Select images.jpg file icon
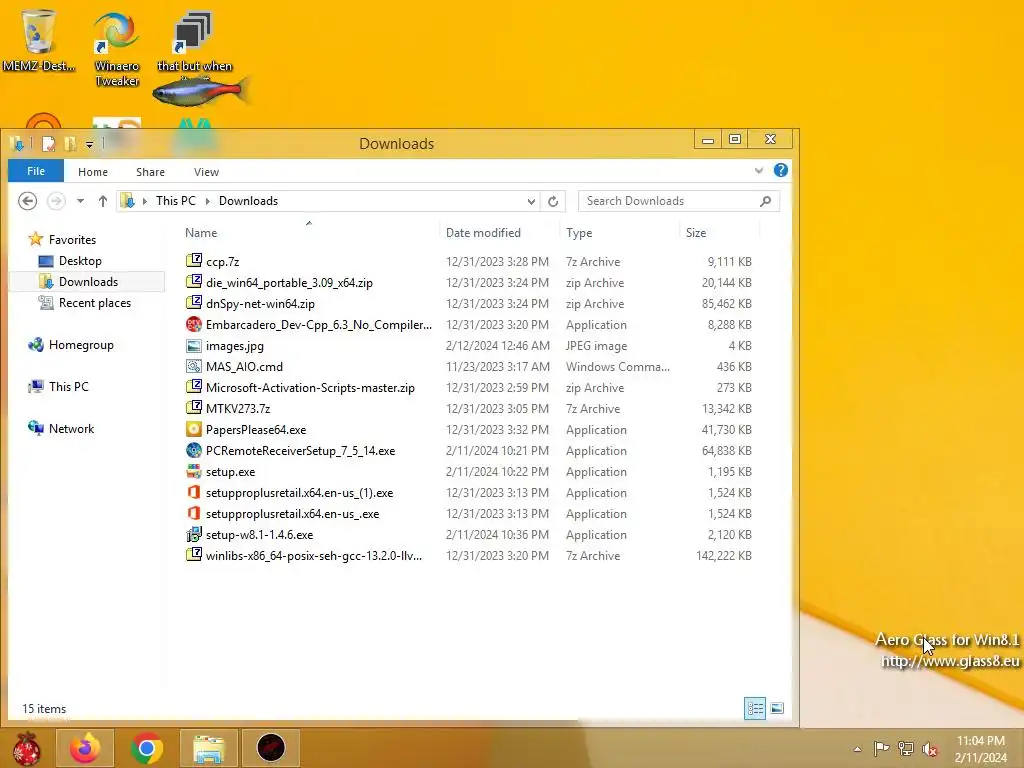Viewport: 1024px width, 768px height. 193,345
